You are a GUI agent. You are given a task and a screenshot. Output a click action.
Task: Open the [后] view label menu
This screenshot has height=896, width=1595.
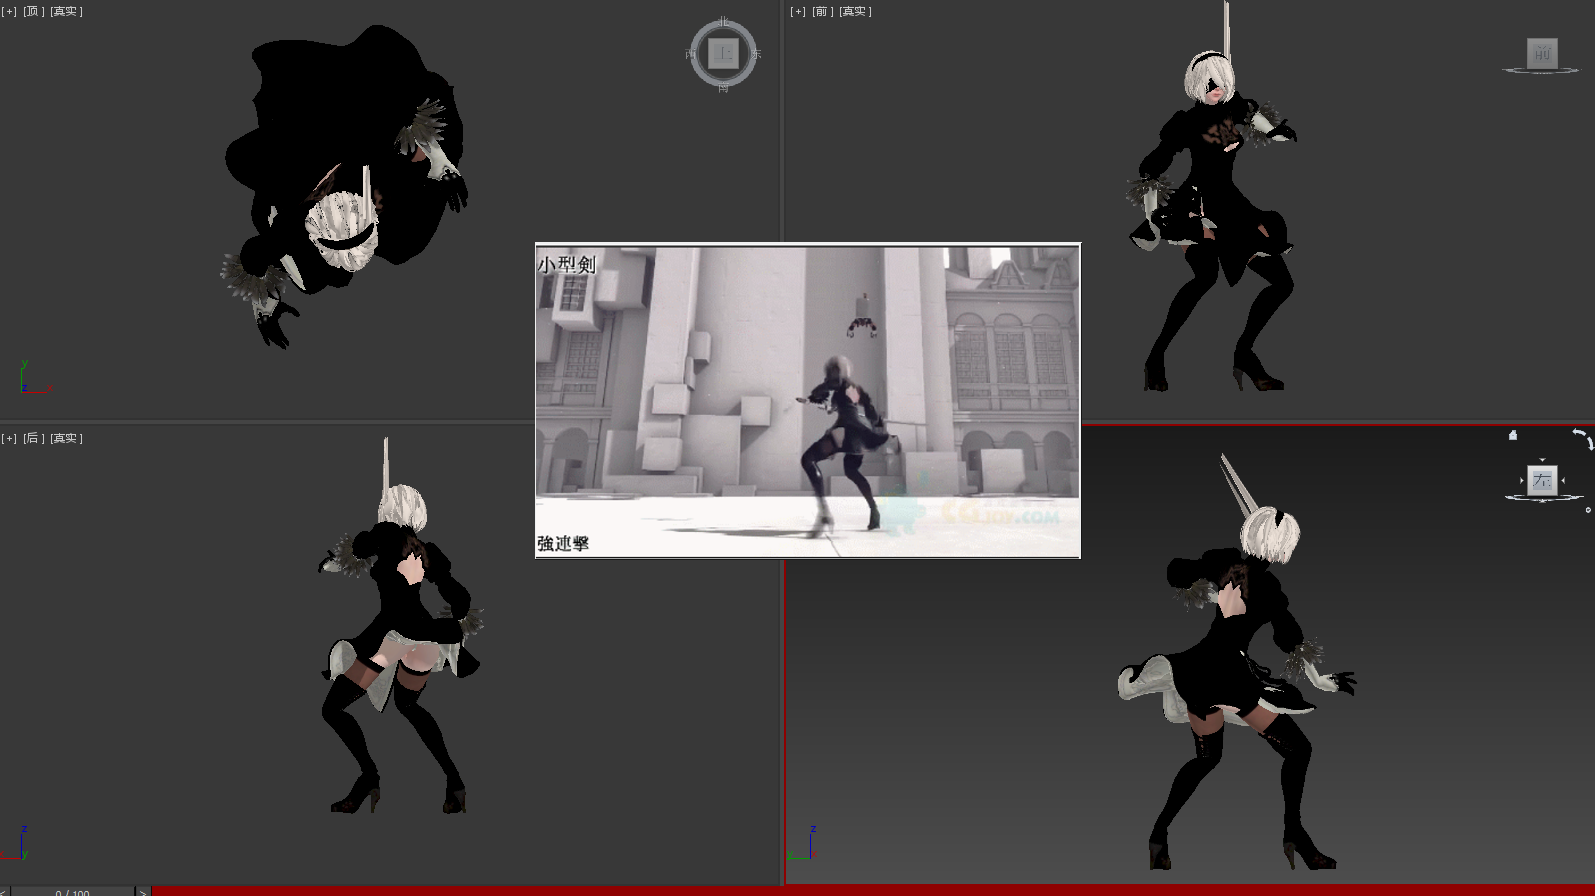tap(33, 438)
